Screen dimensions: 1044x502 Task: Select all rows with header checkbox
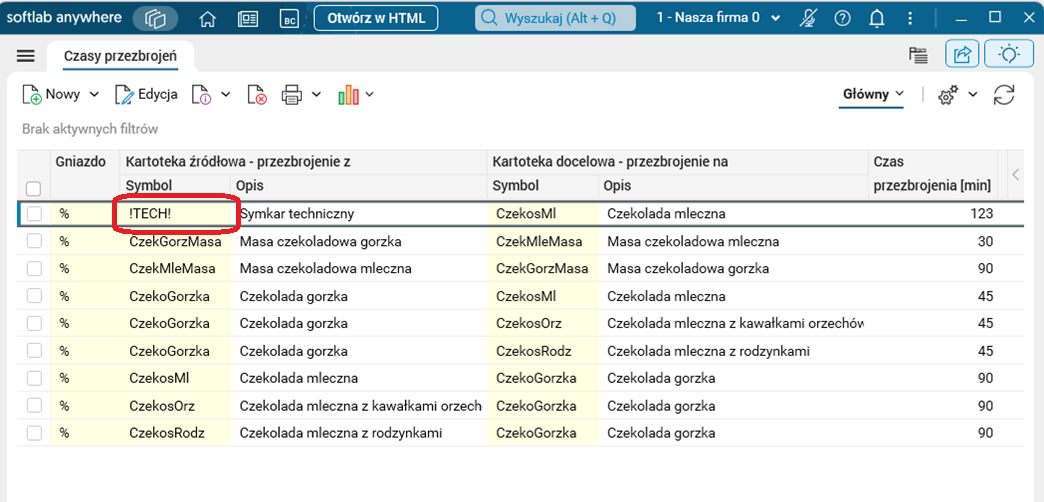34,188
